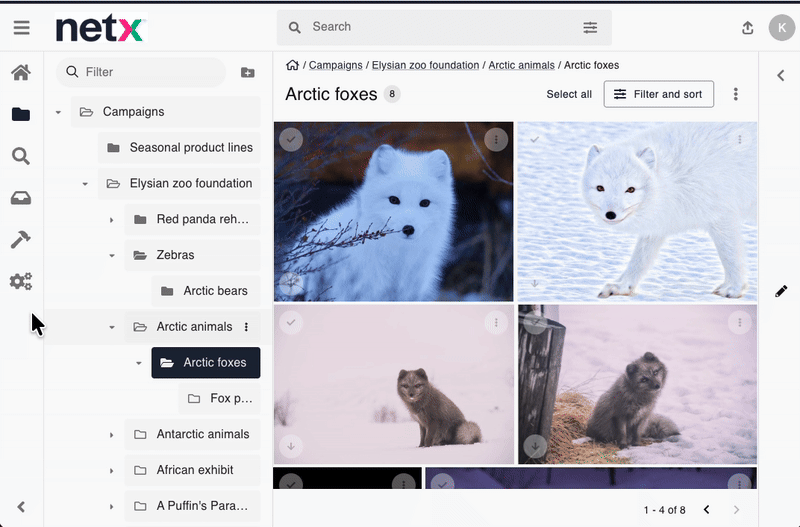
Task: Check the gray fox in snow image
Action: coord(290,322)
